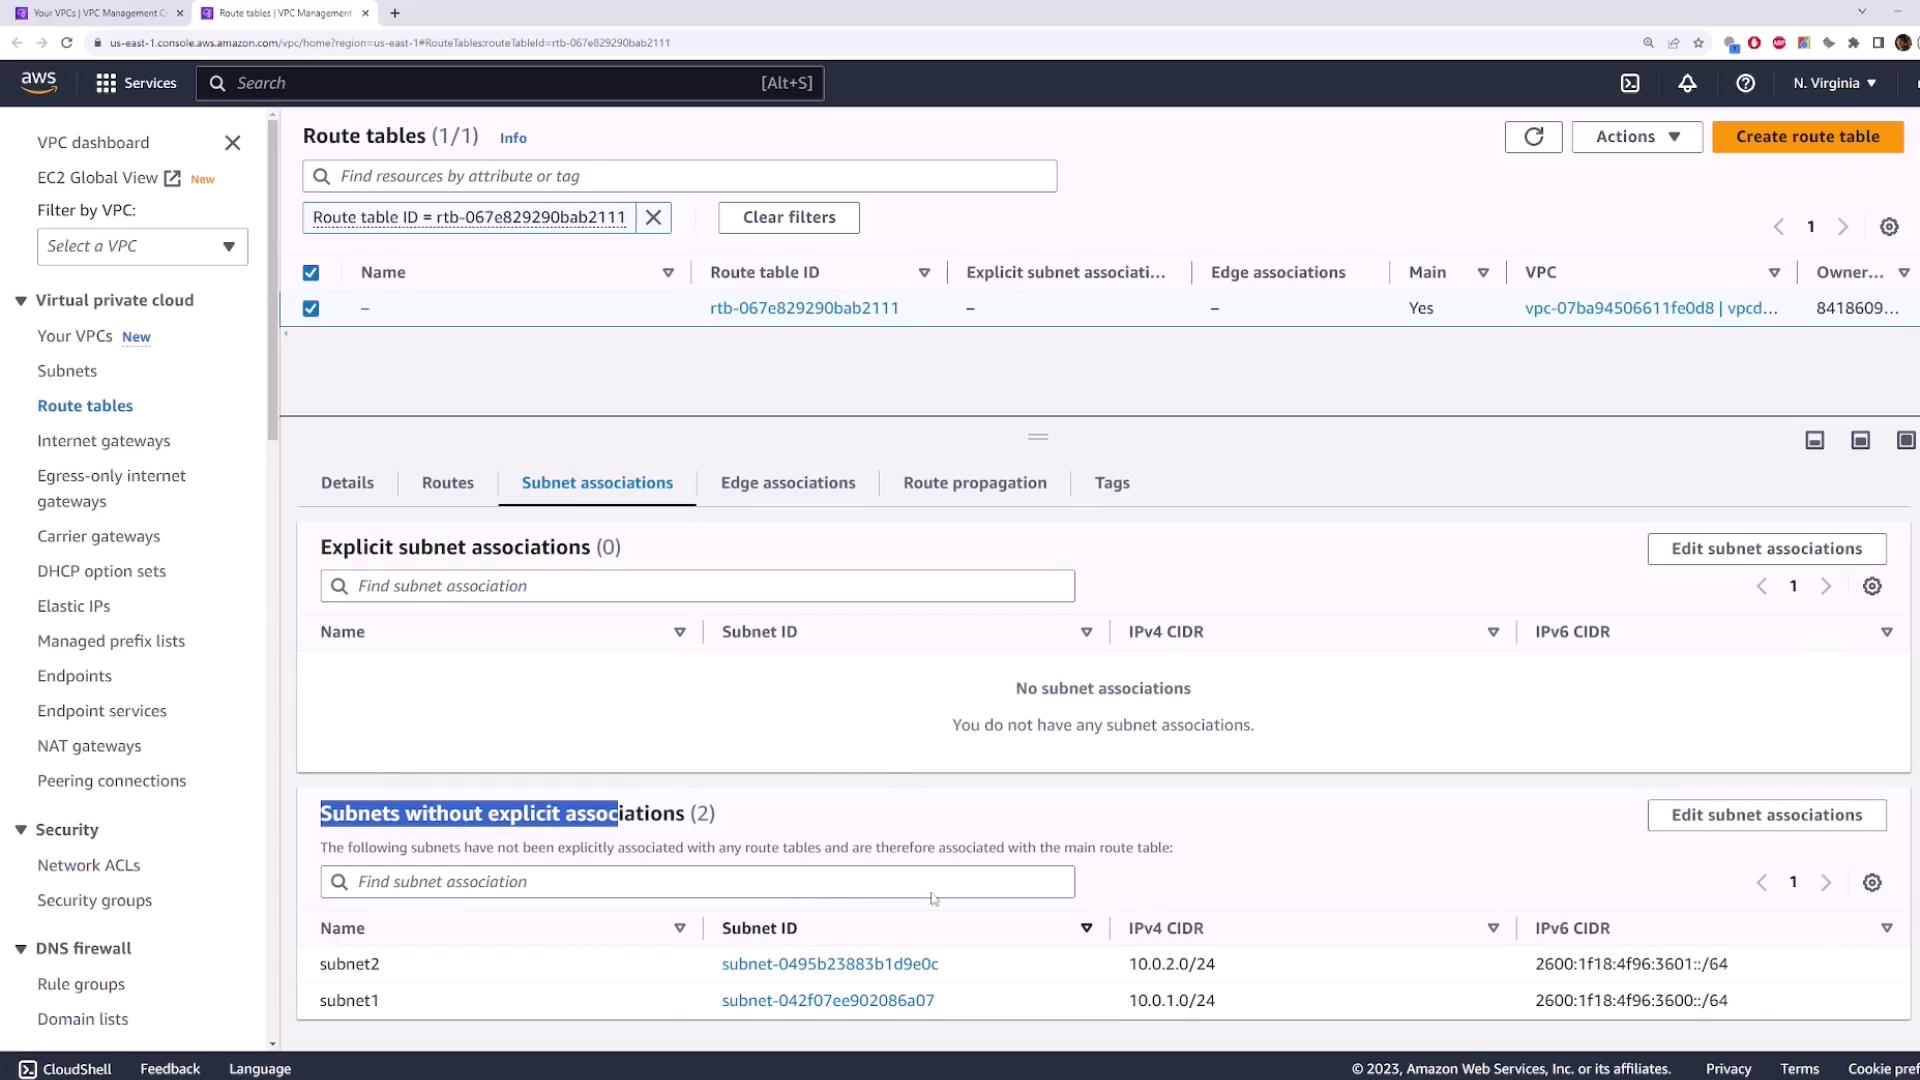Previous page in explicit subnet associations
The width and height of the screenshot is (1920, 1080).
[x=1762, y=587]
